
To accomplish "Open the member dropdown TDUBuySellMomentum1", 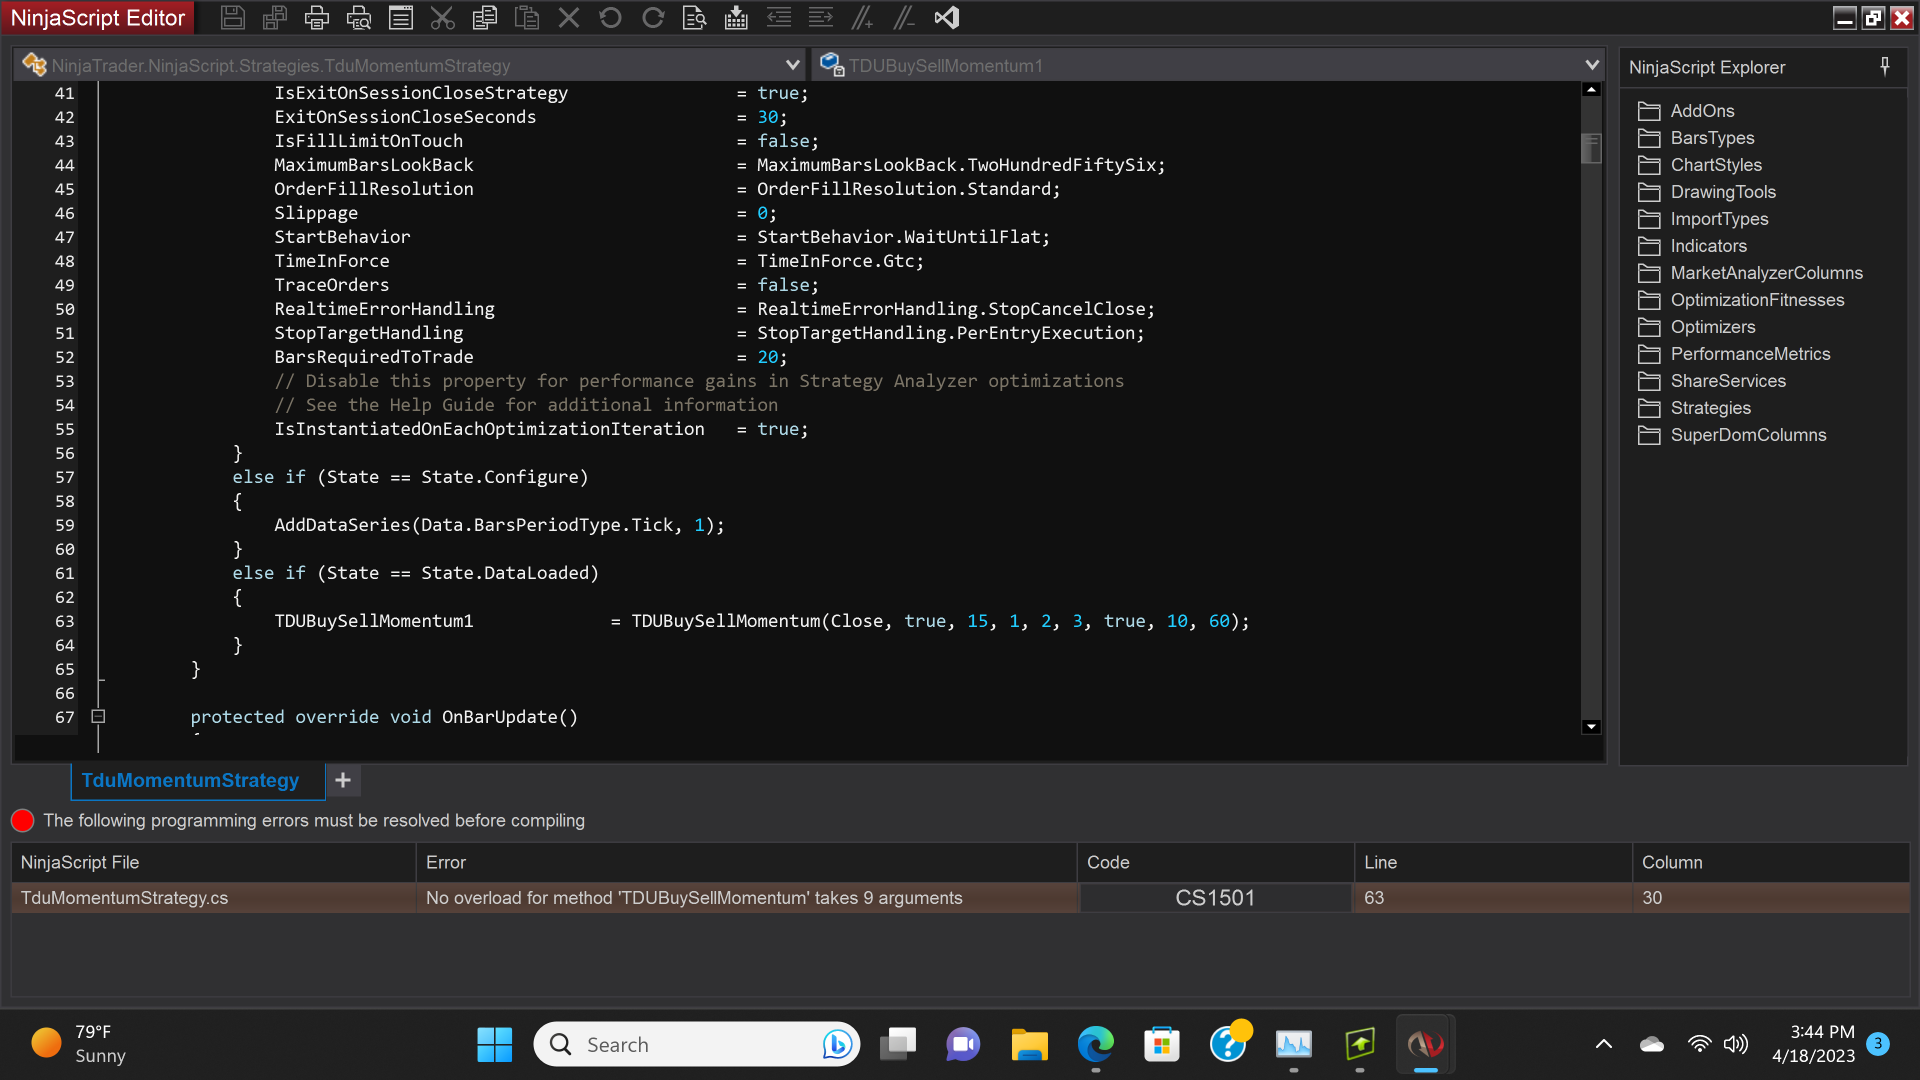I will (1591, 65).
